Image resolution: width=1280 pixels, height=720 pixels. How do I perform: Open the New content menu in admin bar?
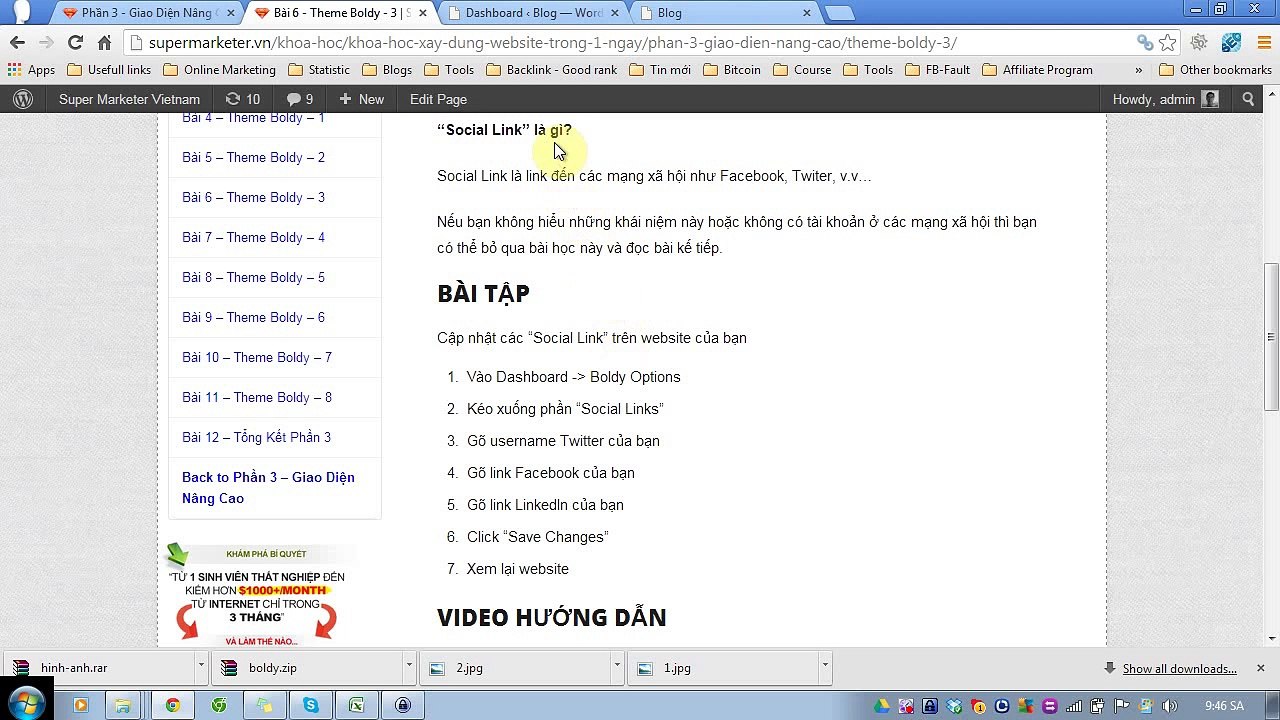[361, 99]
